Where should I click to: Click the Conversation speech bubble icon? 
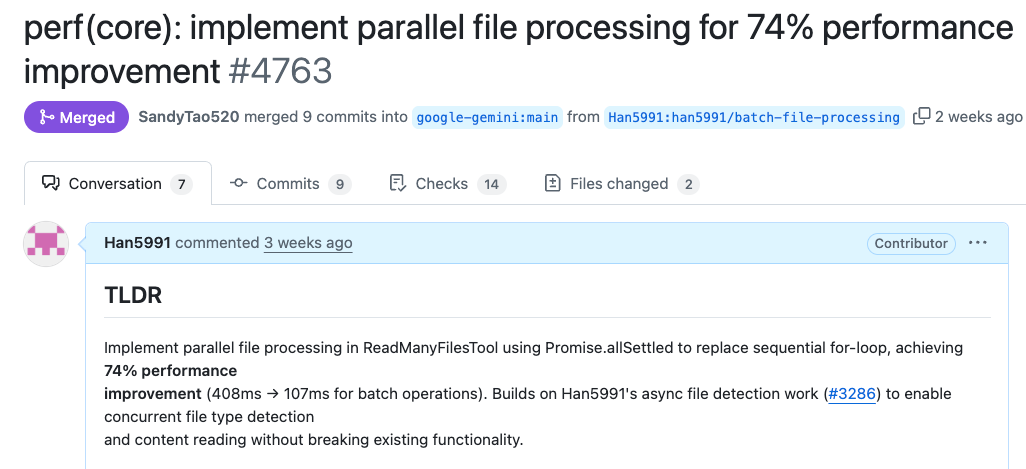(x=50, y=183)
